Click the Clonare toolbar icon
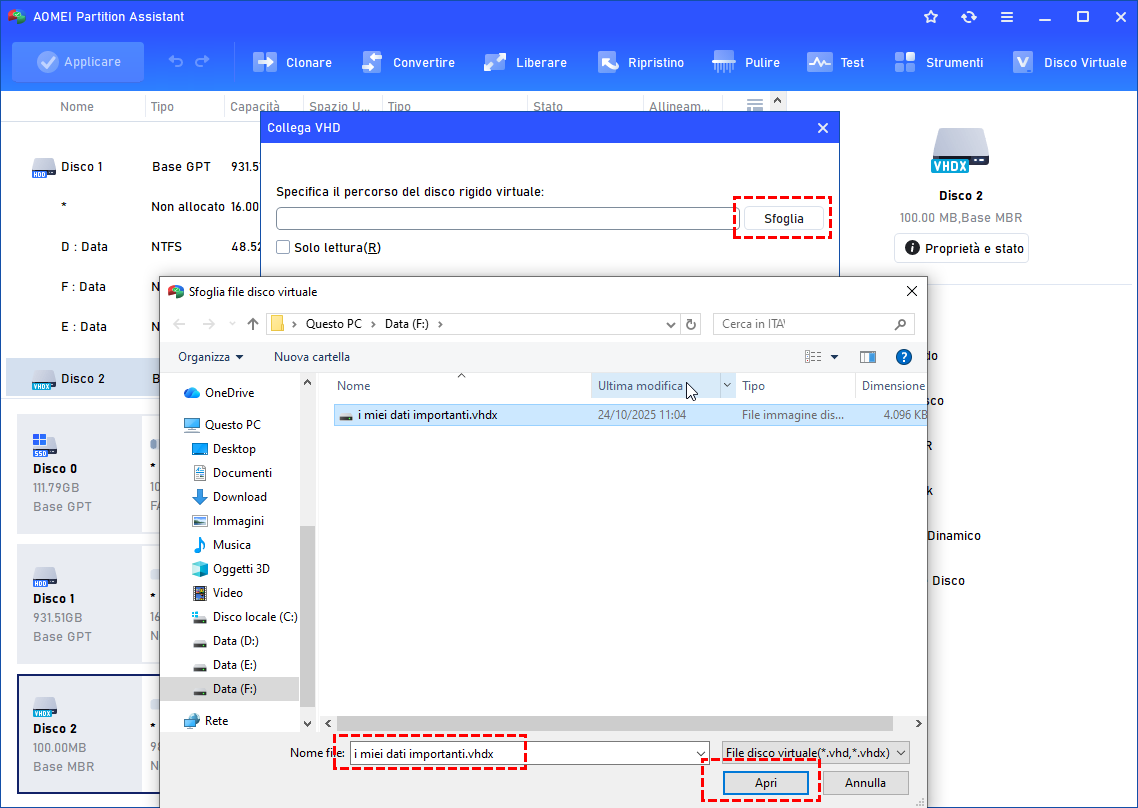Viewport: 1138px width, 808px height. coord(264,62)
